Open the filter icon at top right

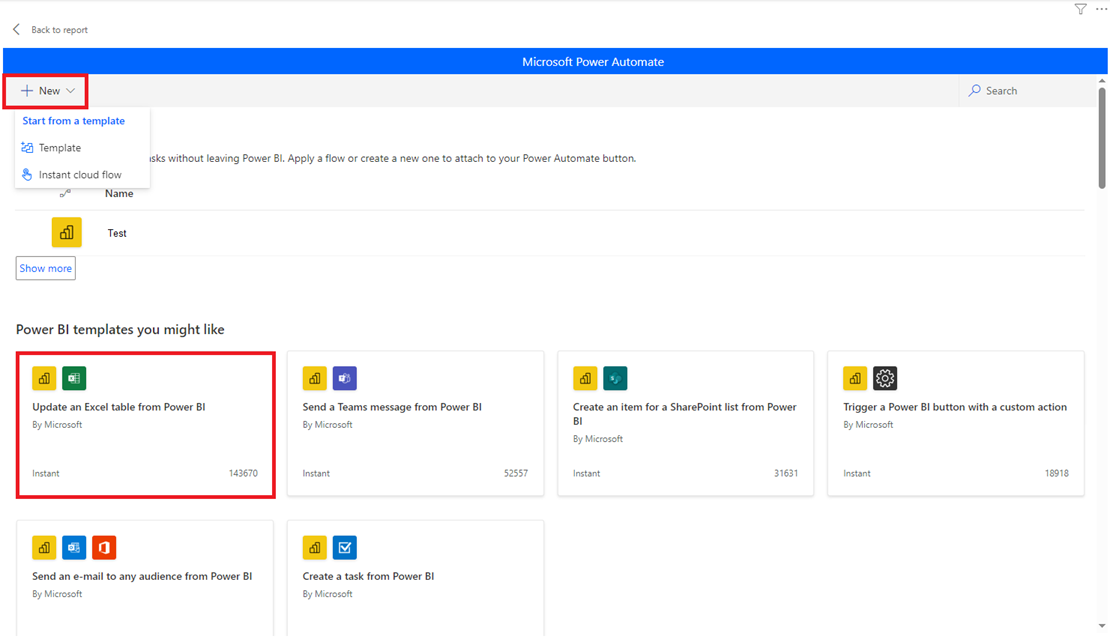click(1080, 9)
